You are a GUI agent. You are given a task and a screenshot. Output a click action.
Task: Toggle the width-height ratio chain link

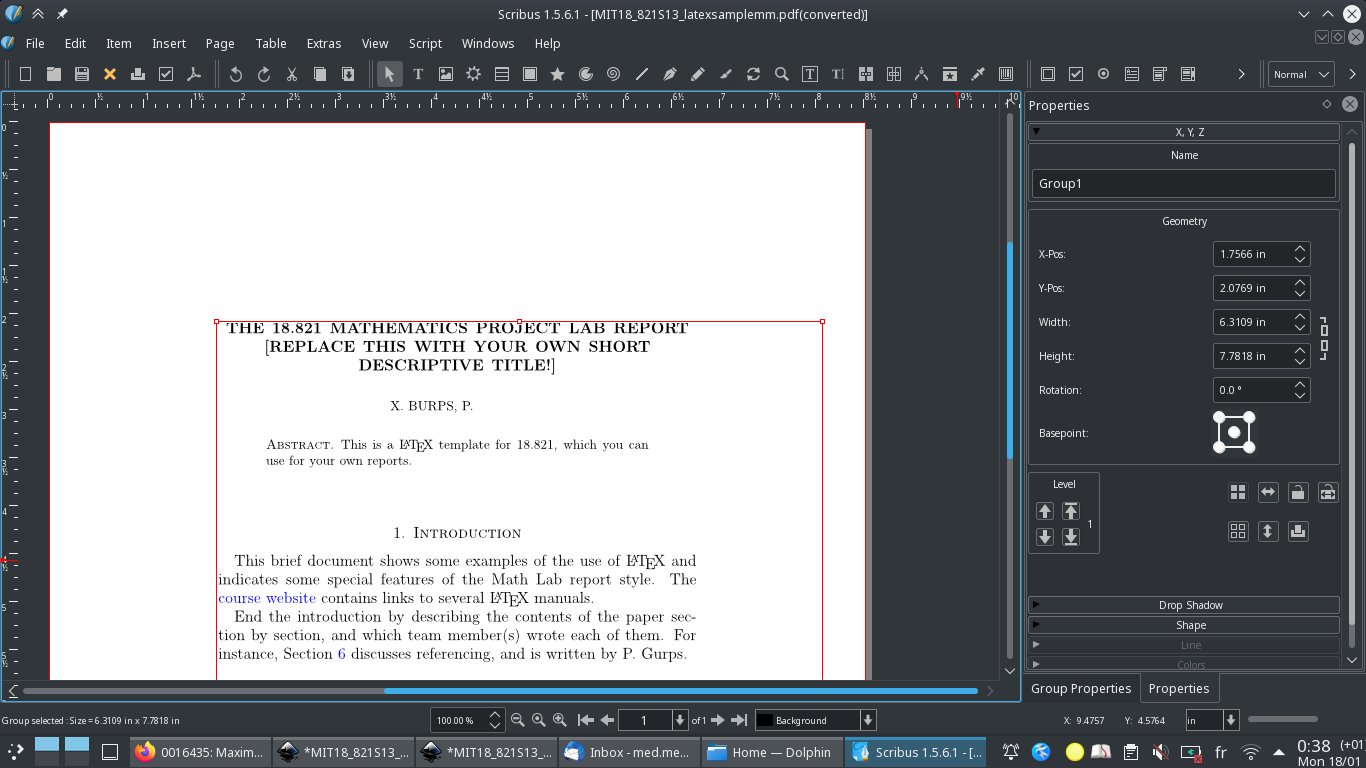pyautogui.click(x=1323, y=339)
